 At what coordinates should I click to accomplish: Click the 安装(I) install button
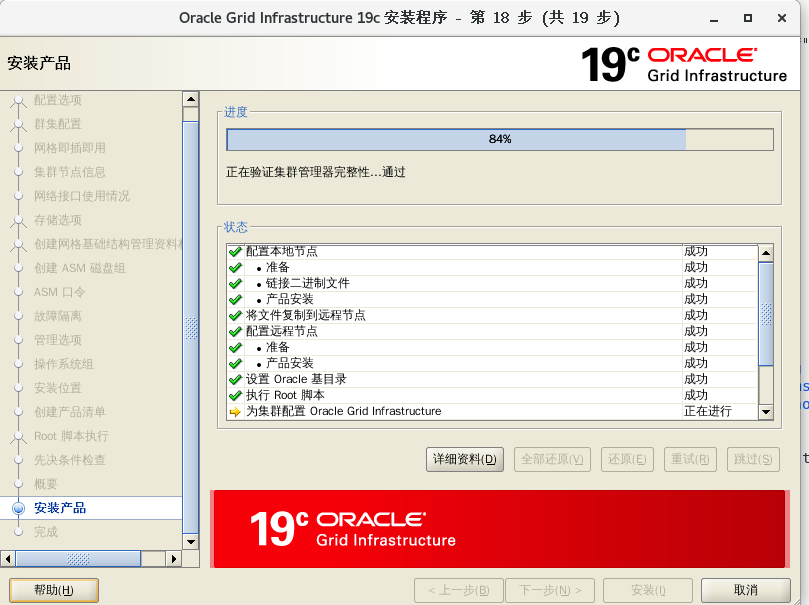tap(648, 590)
